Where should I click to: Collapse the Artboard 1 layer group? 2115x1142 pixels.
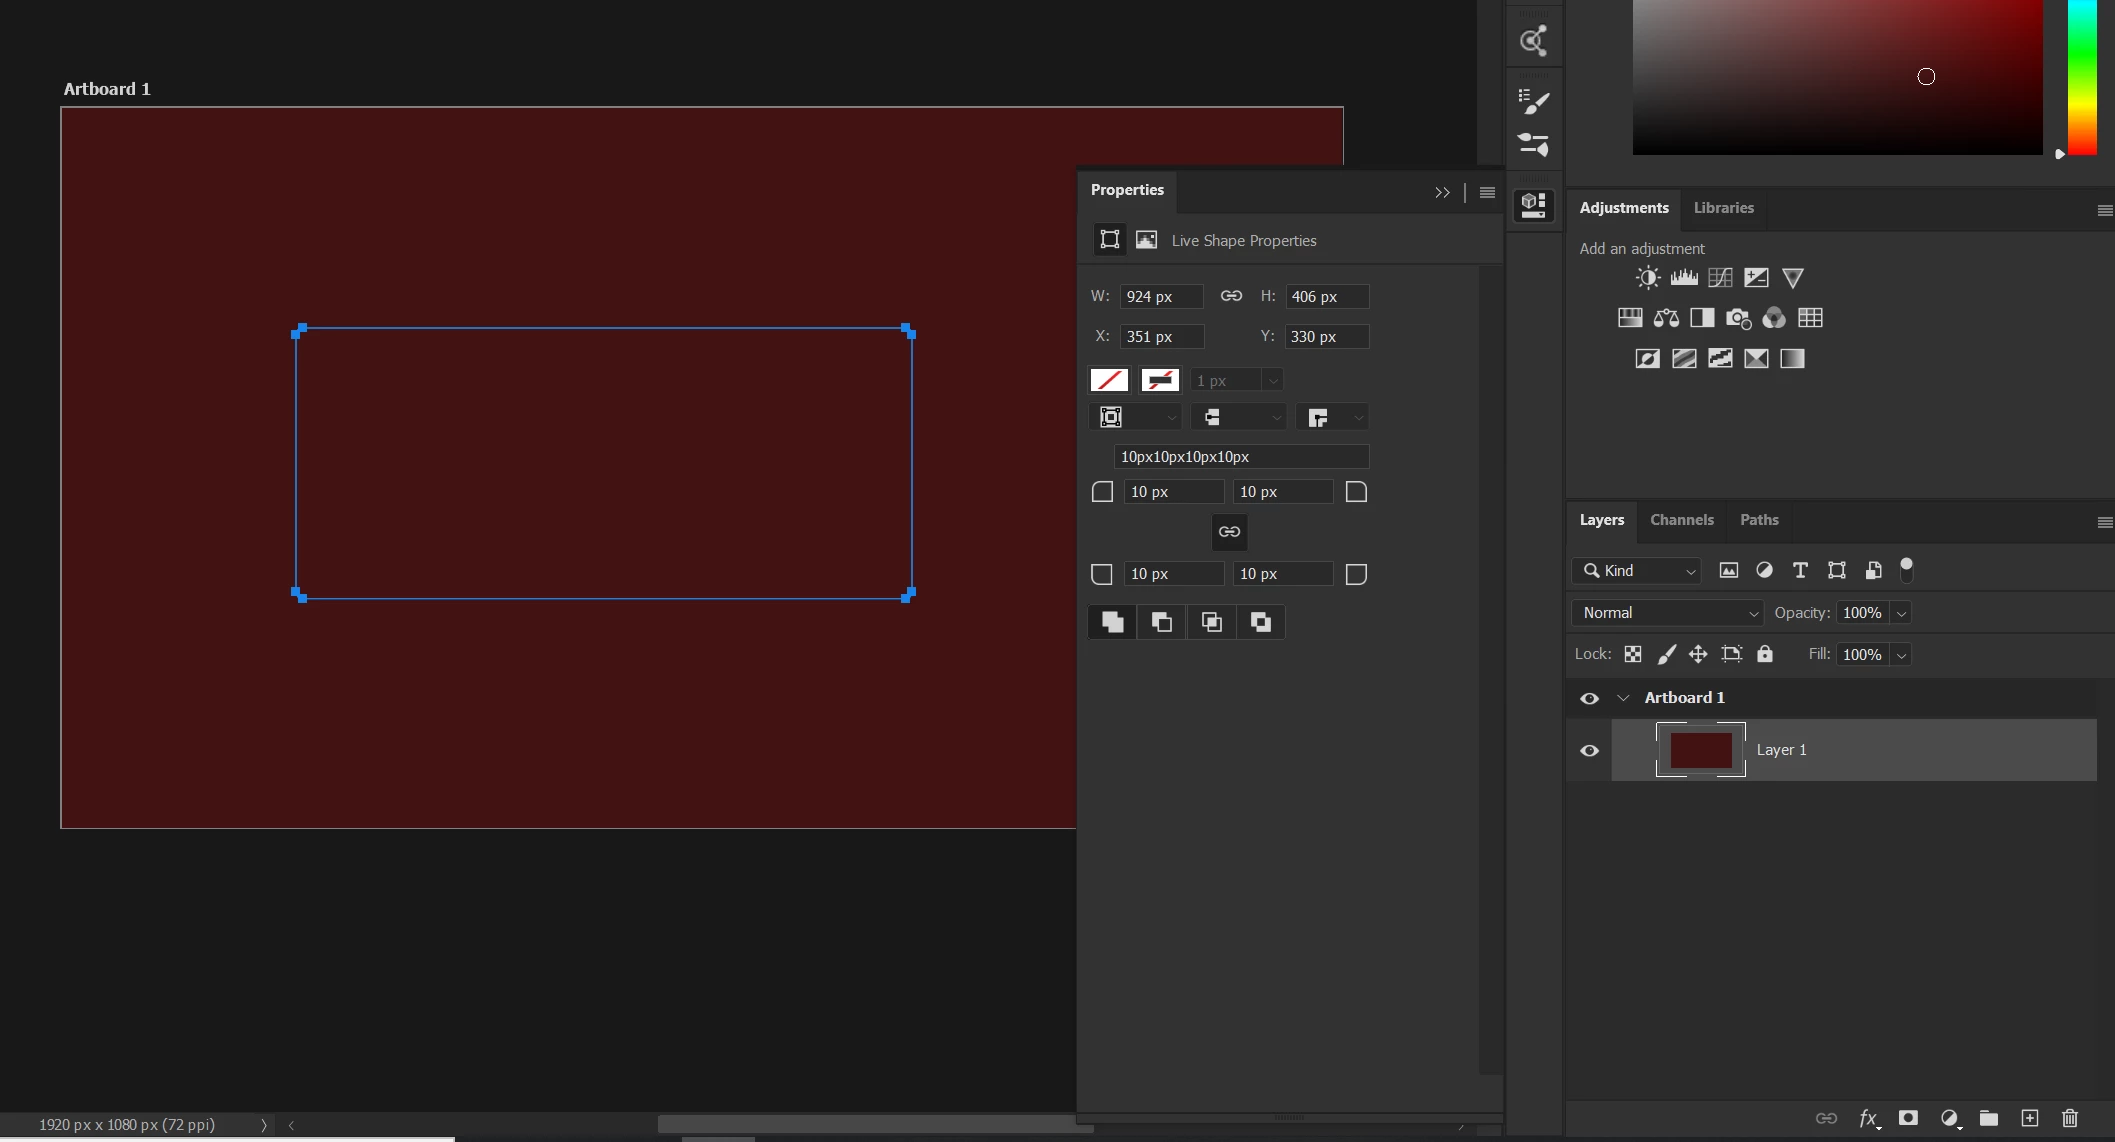[x=1623, y=698]
